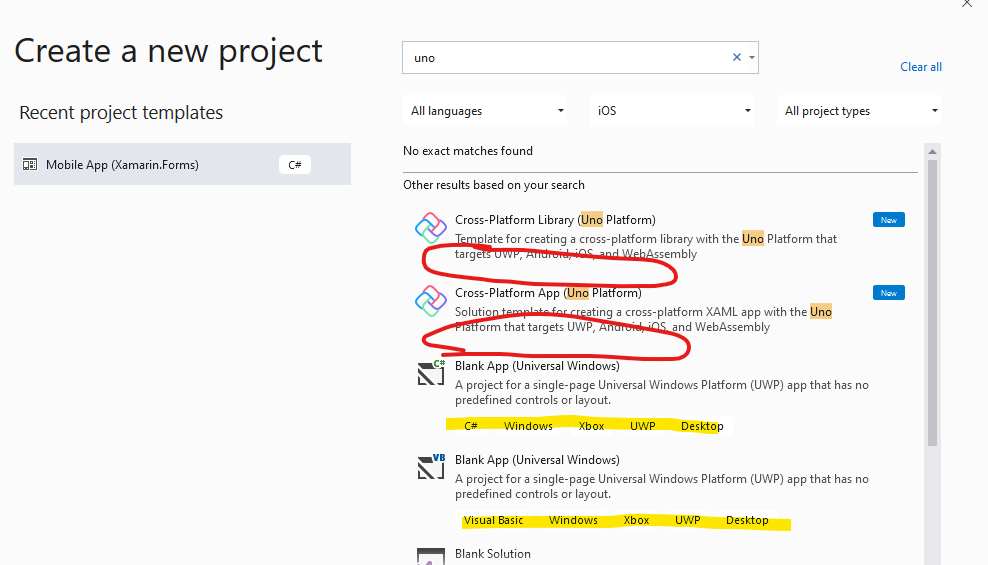Click the C# tag on the recent template

point(295,165)
